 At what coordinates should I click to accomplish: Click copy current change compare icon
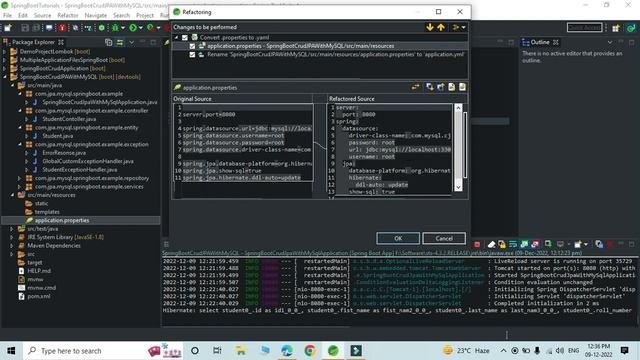(x=441, y=87)
